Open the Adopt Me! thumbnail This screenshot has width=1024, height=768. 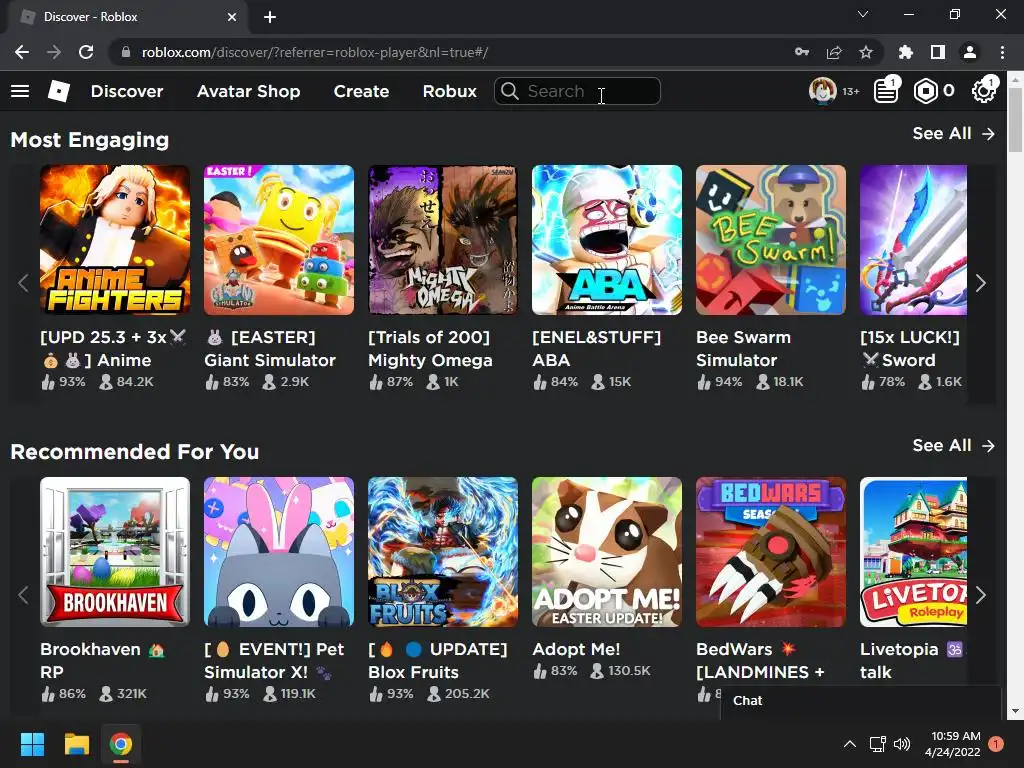(x=607, y=552)
